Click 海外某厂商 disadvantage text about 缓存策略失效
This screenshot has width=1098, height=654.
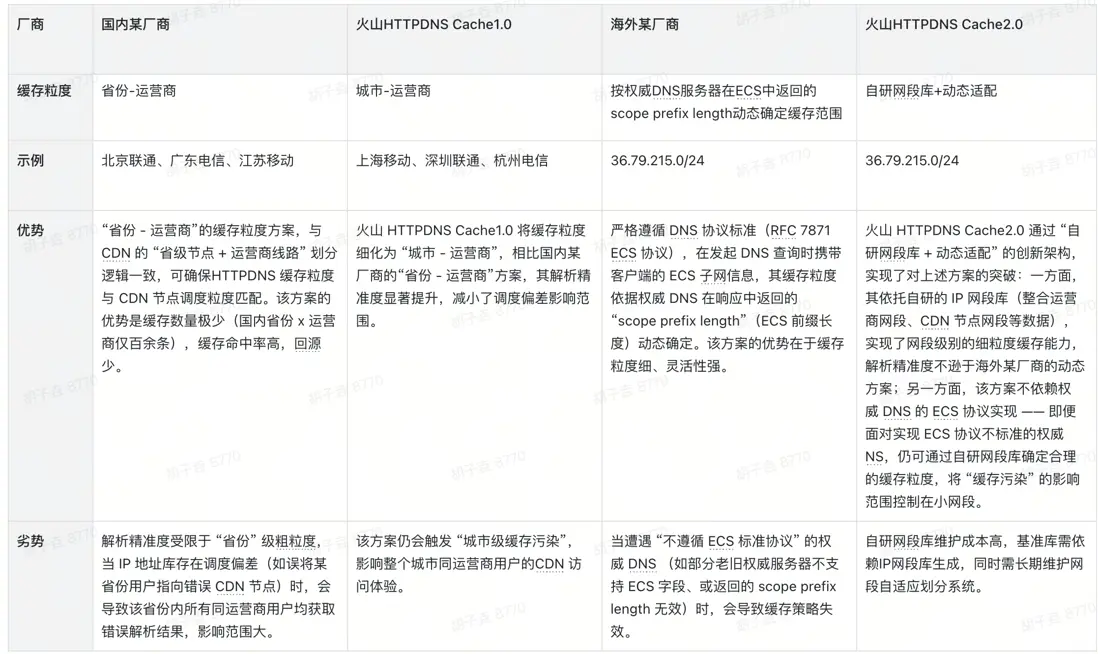[x=725, y=587]
